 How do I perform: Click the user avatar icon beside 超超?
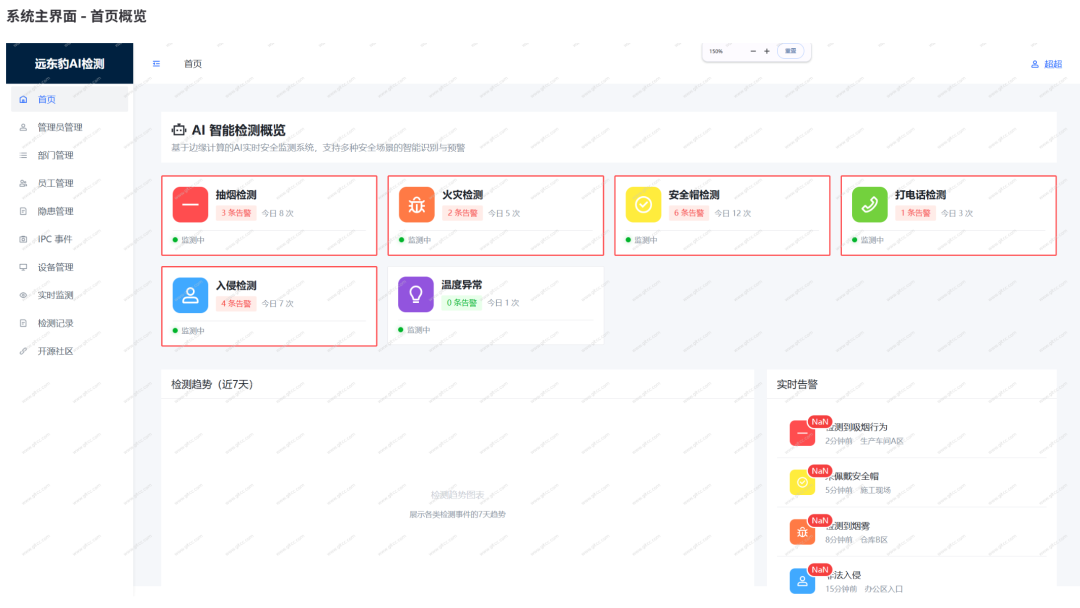1035,64
